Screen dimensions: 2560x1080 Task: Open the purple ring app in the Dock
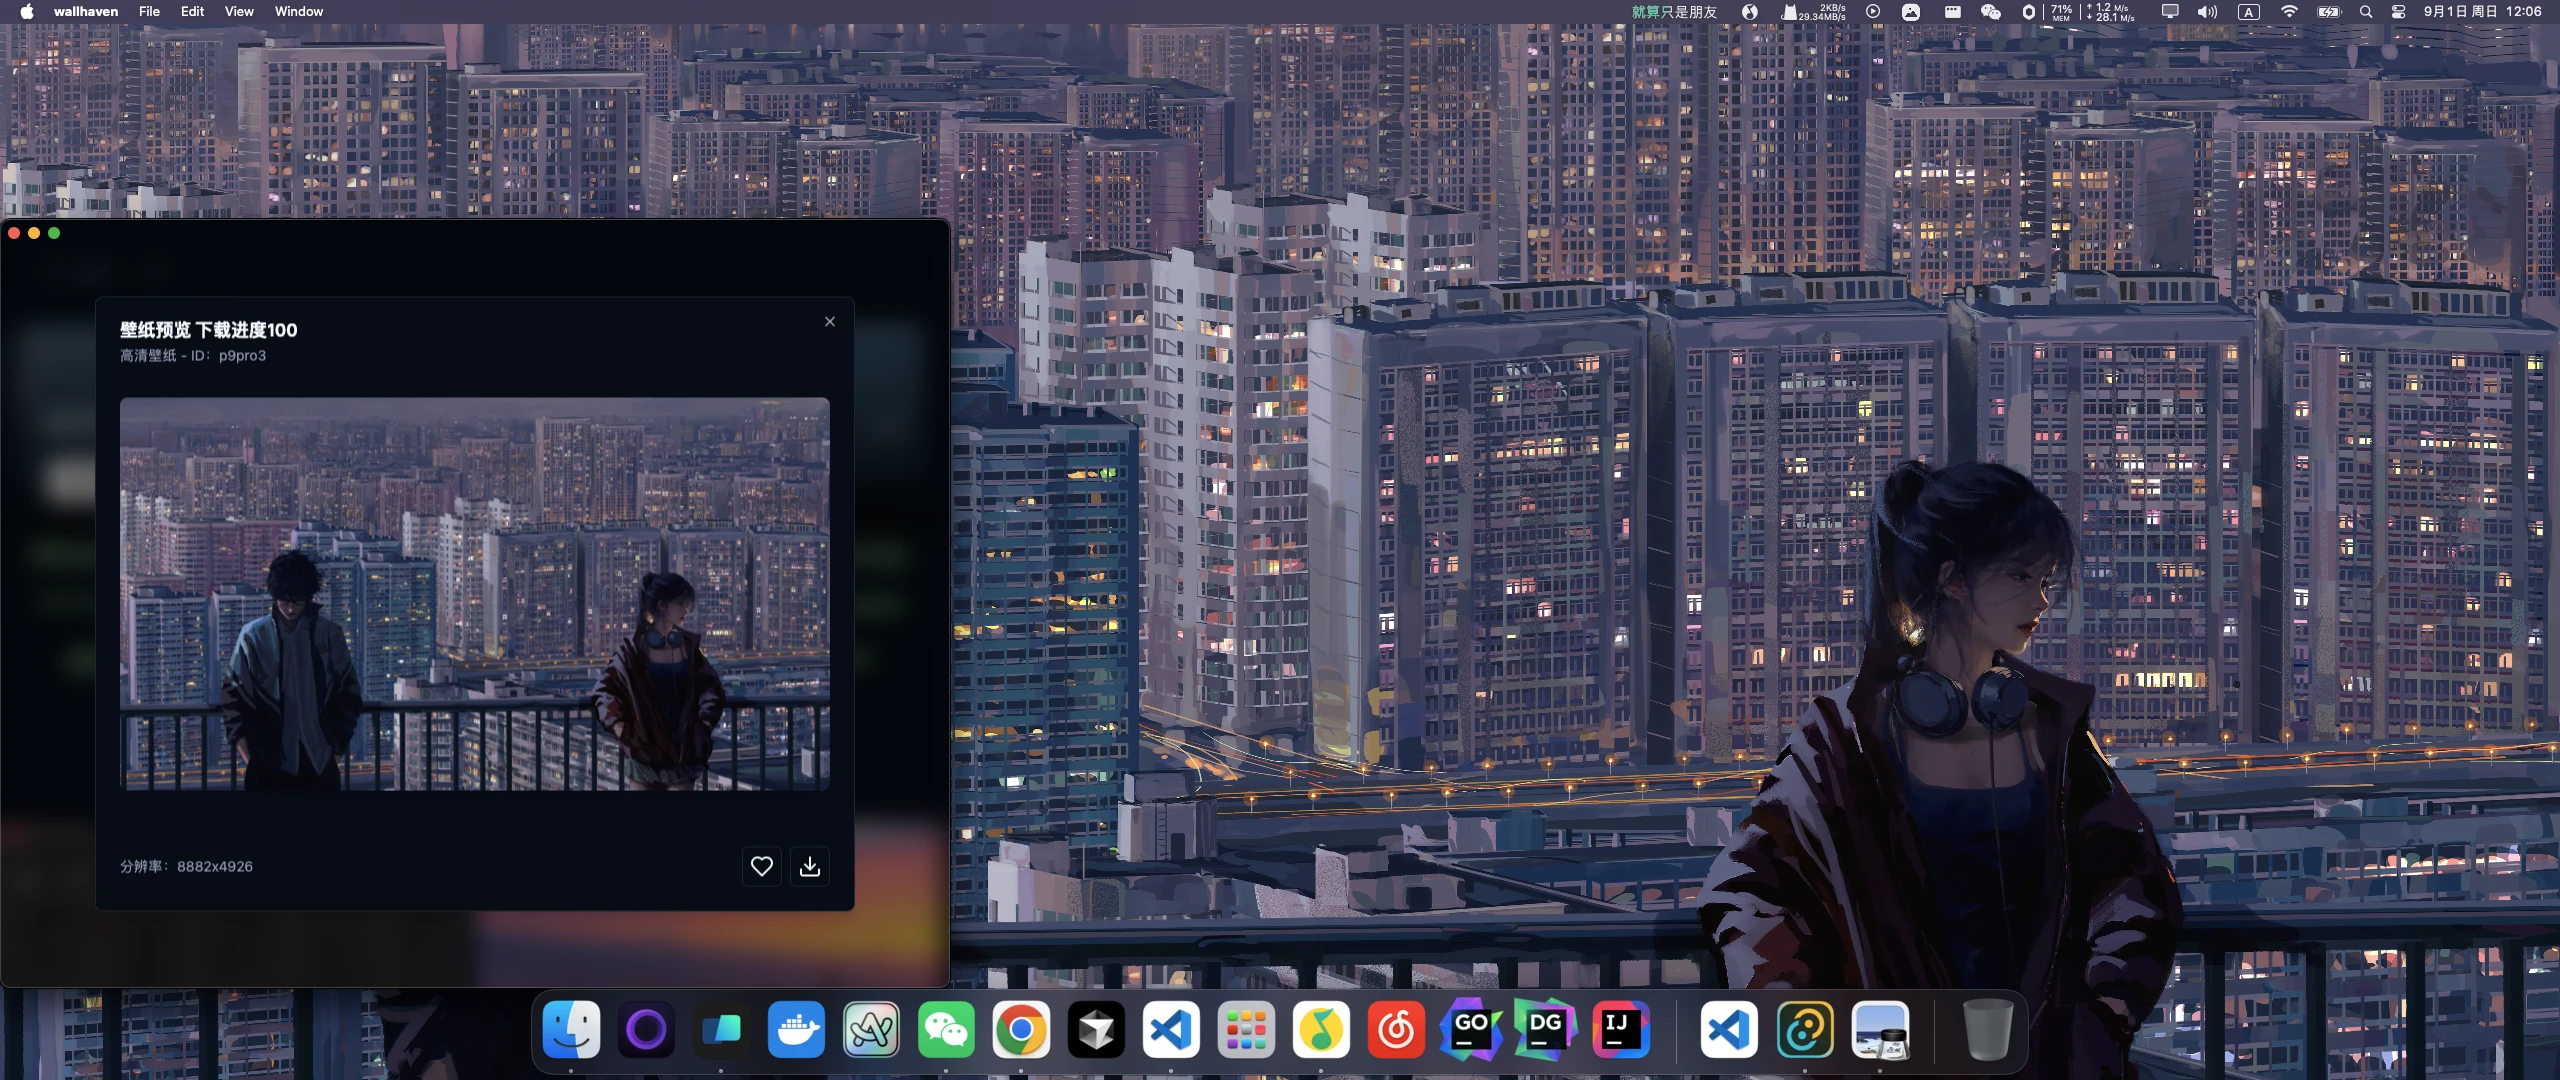pos(646,1029)
